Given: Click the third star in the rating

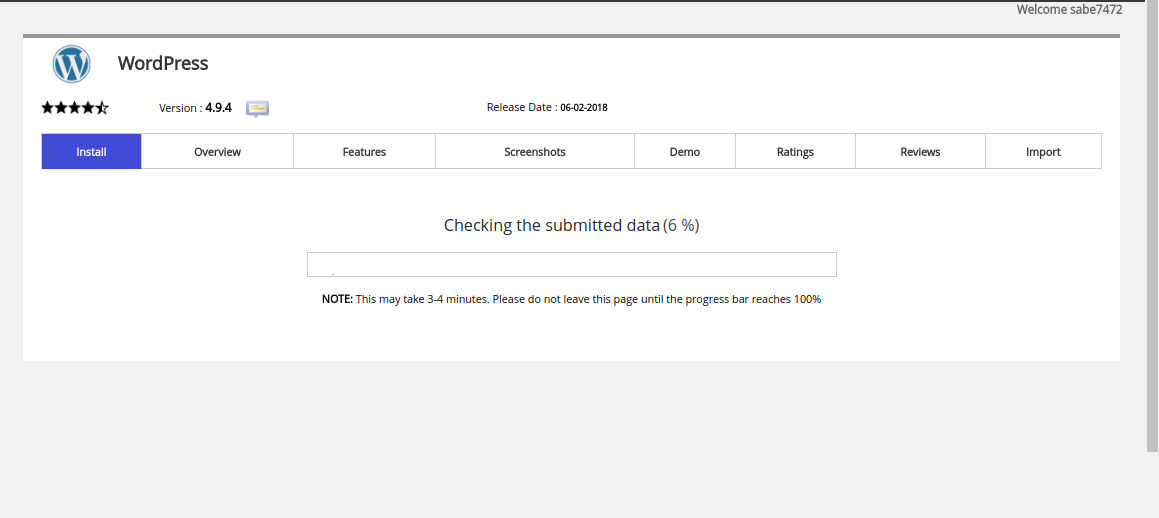Looking at the screenshot, I should [75, 108].
